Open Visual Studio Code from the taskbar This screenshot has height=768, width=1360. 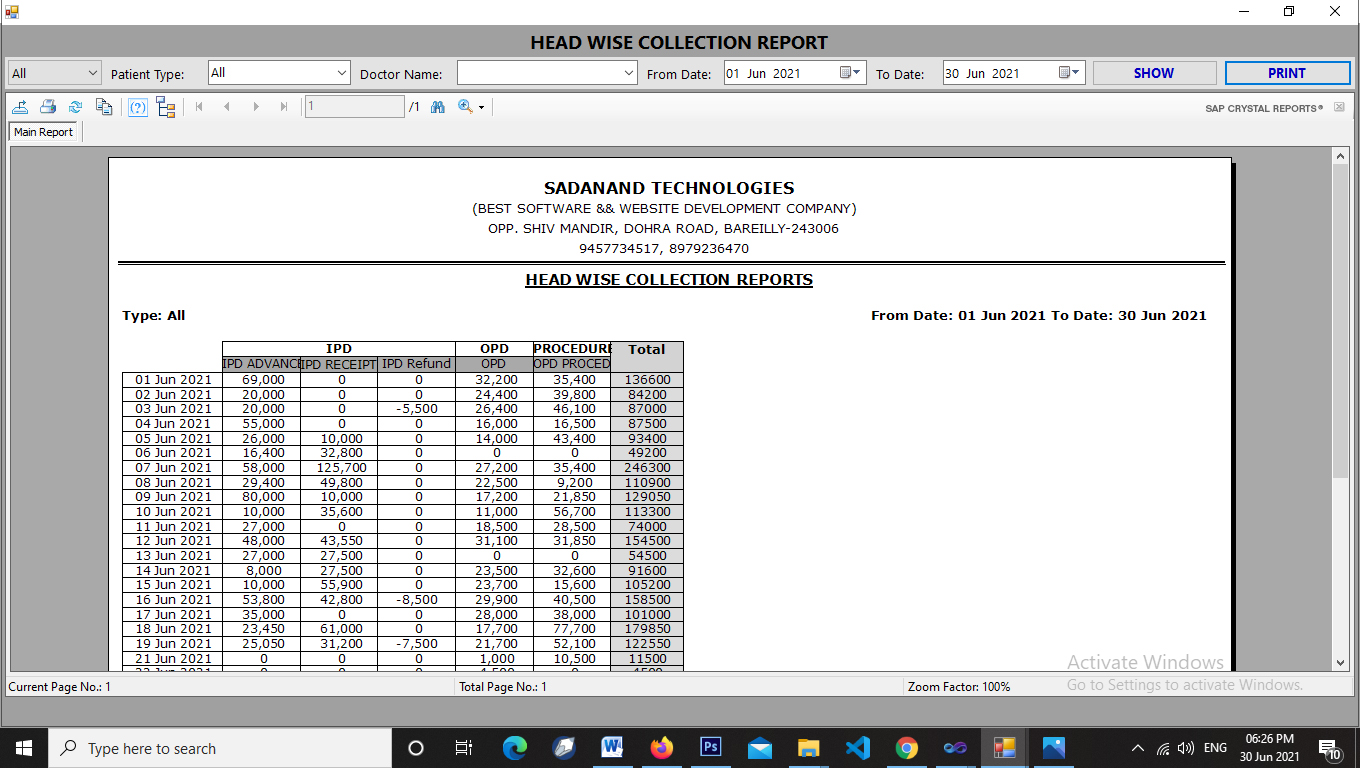coord(858,748)
